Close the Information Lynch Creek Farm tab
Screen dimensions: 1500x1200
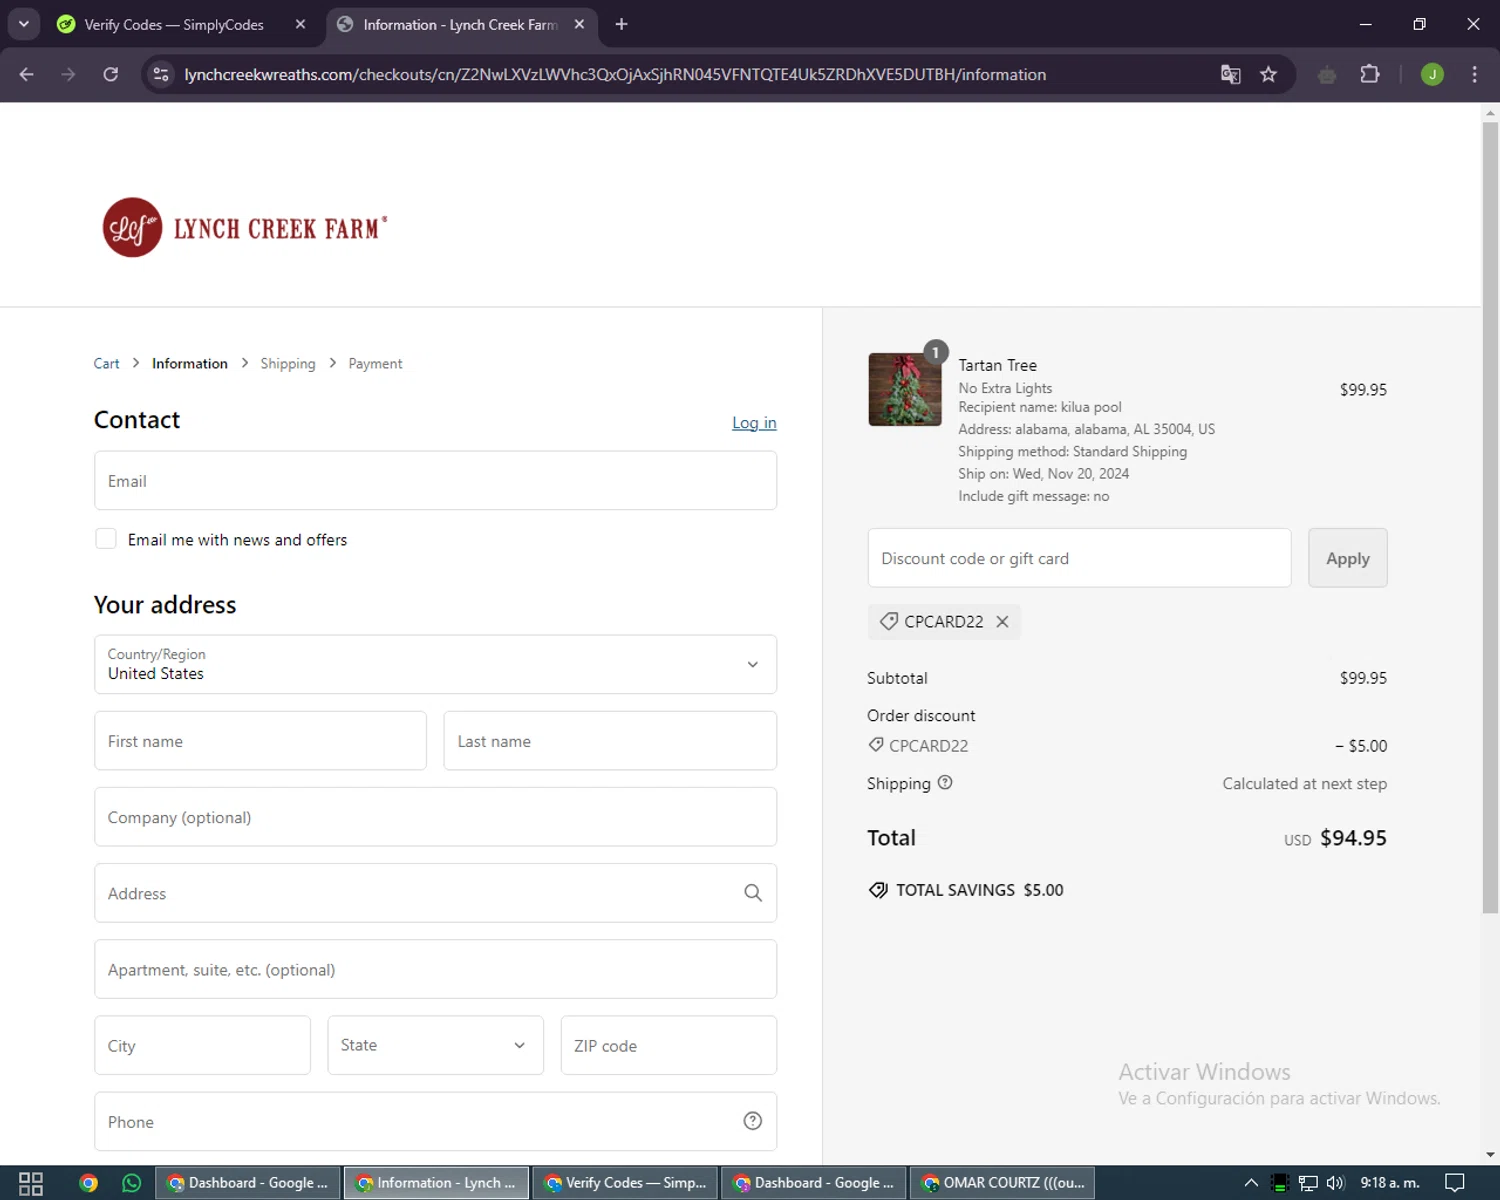(579, 24)
